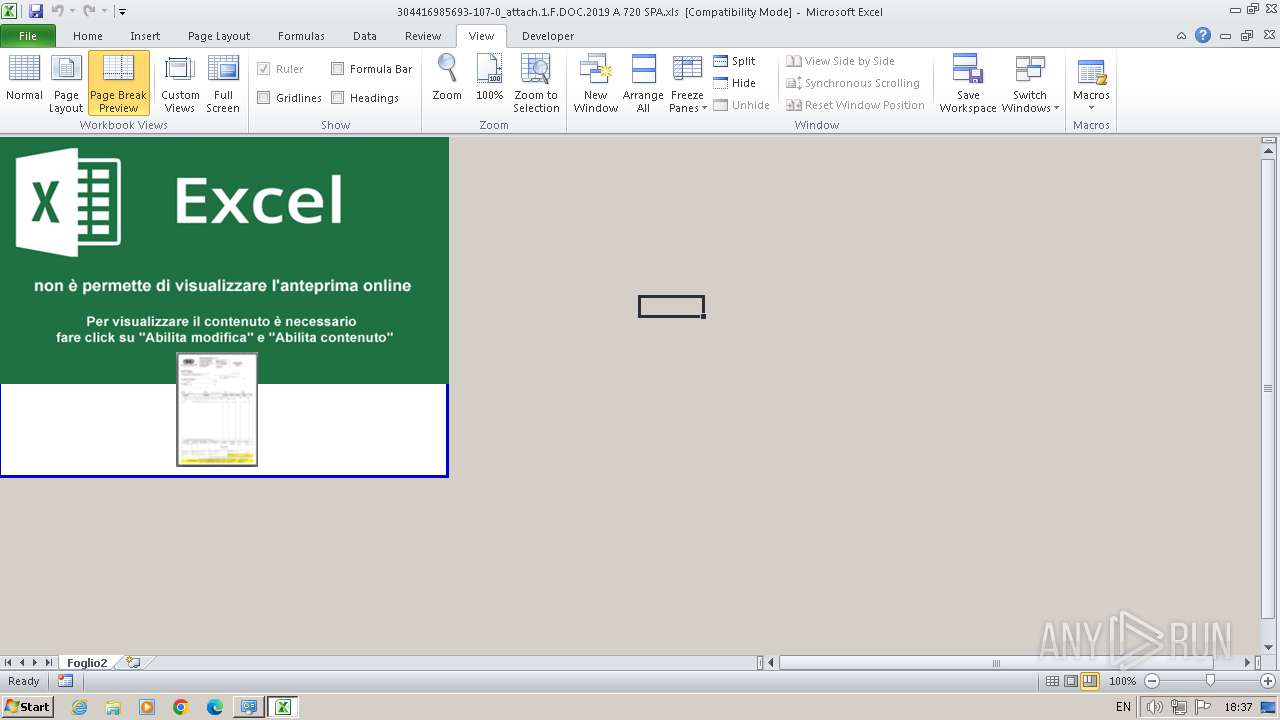Click the horizontal scrollbar
The width and height of the screenshot is (1280, 720).
coord(996,662)
